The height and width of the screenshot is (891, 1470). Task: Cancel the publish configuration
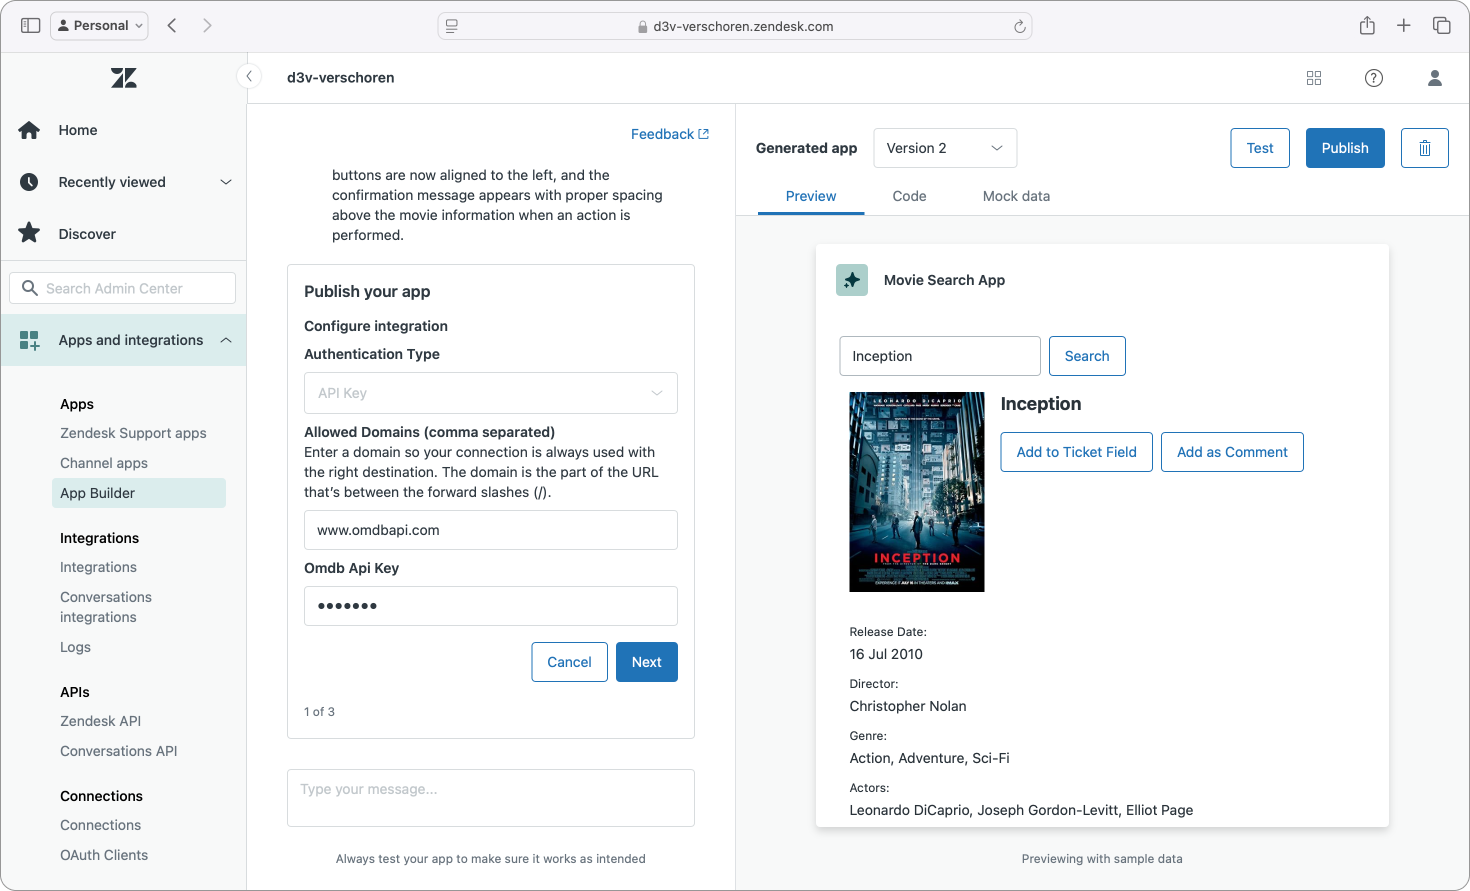(569, 662)
